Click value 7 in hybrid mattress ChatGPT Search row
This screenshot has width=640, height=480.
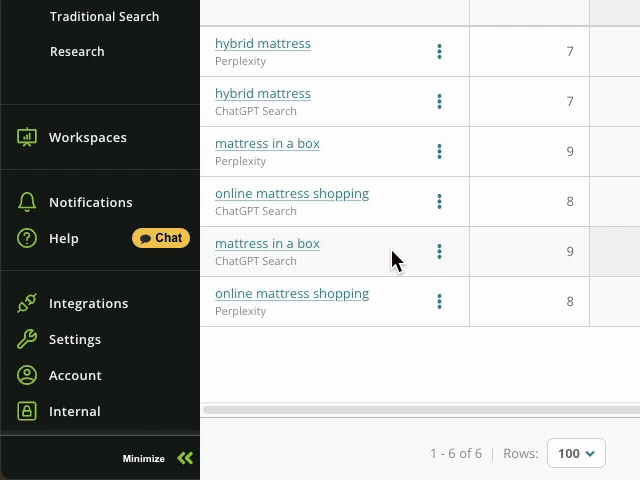point(570,102)
